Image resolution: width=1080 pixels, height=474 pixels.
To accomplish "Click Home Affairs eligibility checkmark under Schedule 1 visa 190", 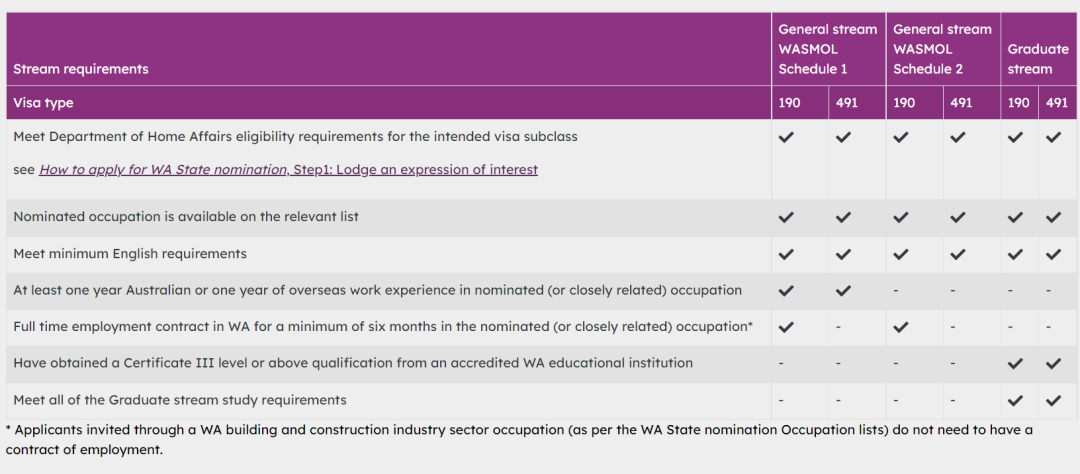I will coord(786,138).
